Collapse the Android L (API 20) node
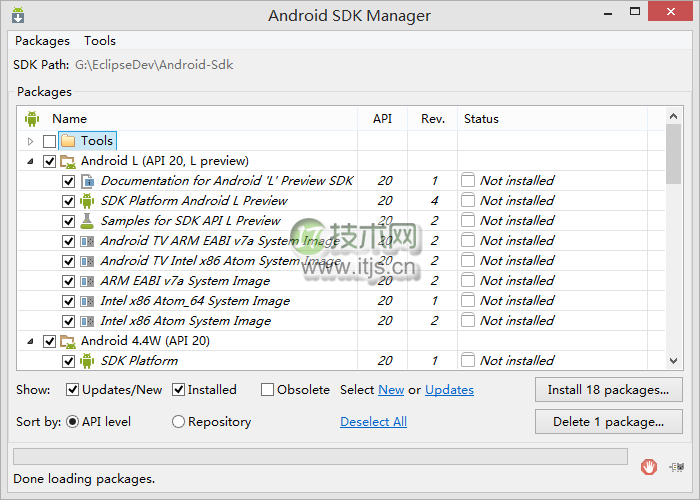The width and height of the screenshot is (700, 500). pyautogui.click(x=30, y=162)
